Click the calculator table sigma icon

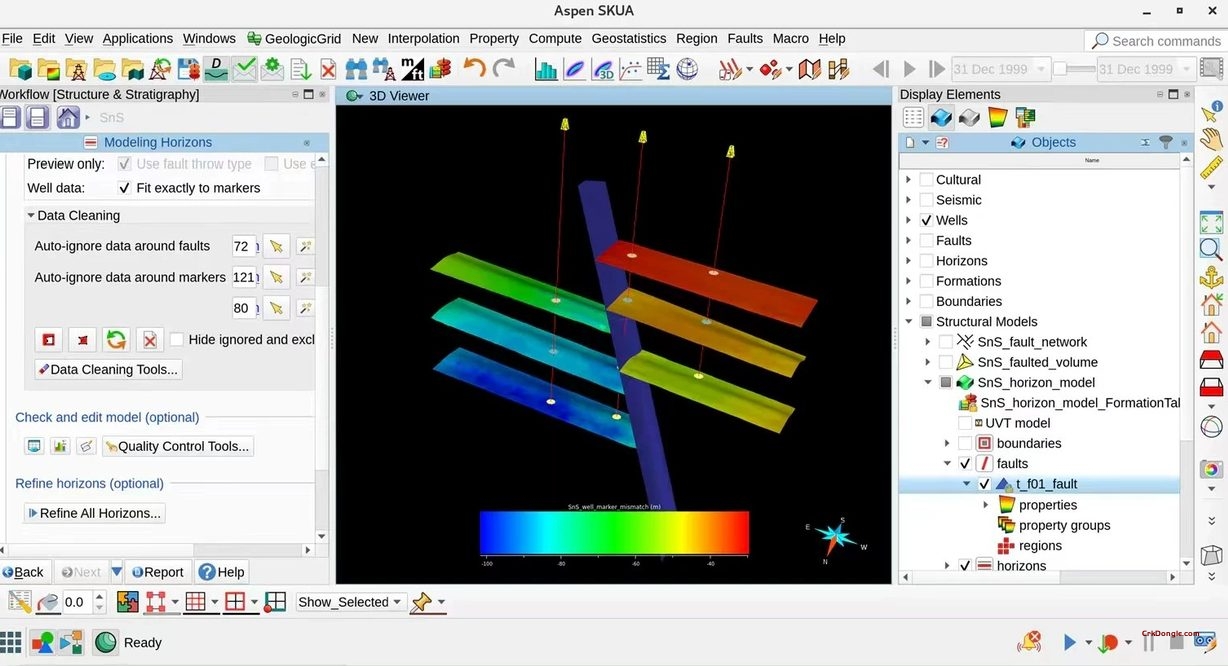[x=659, y=69]
